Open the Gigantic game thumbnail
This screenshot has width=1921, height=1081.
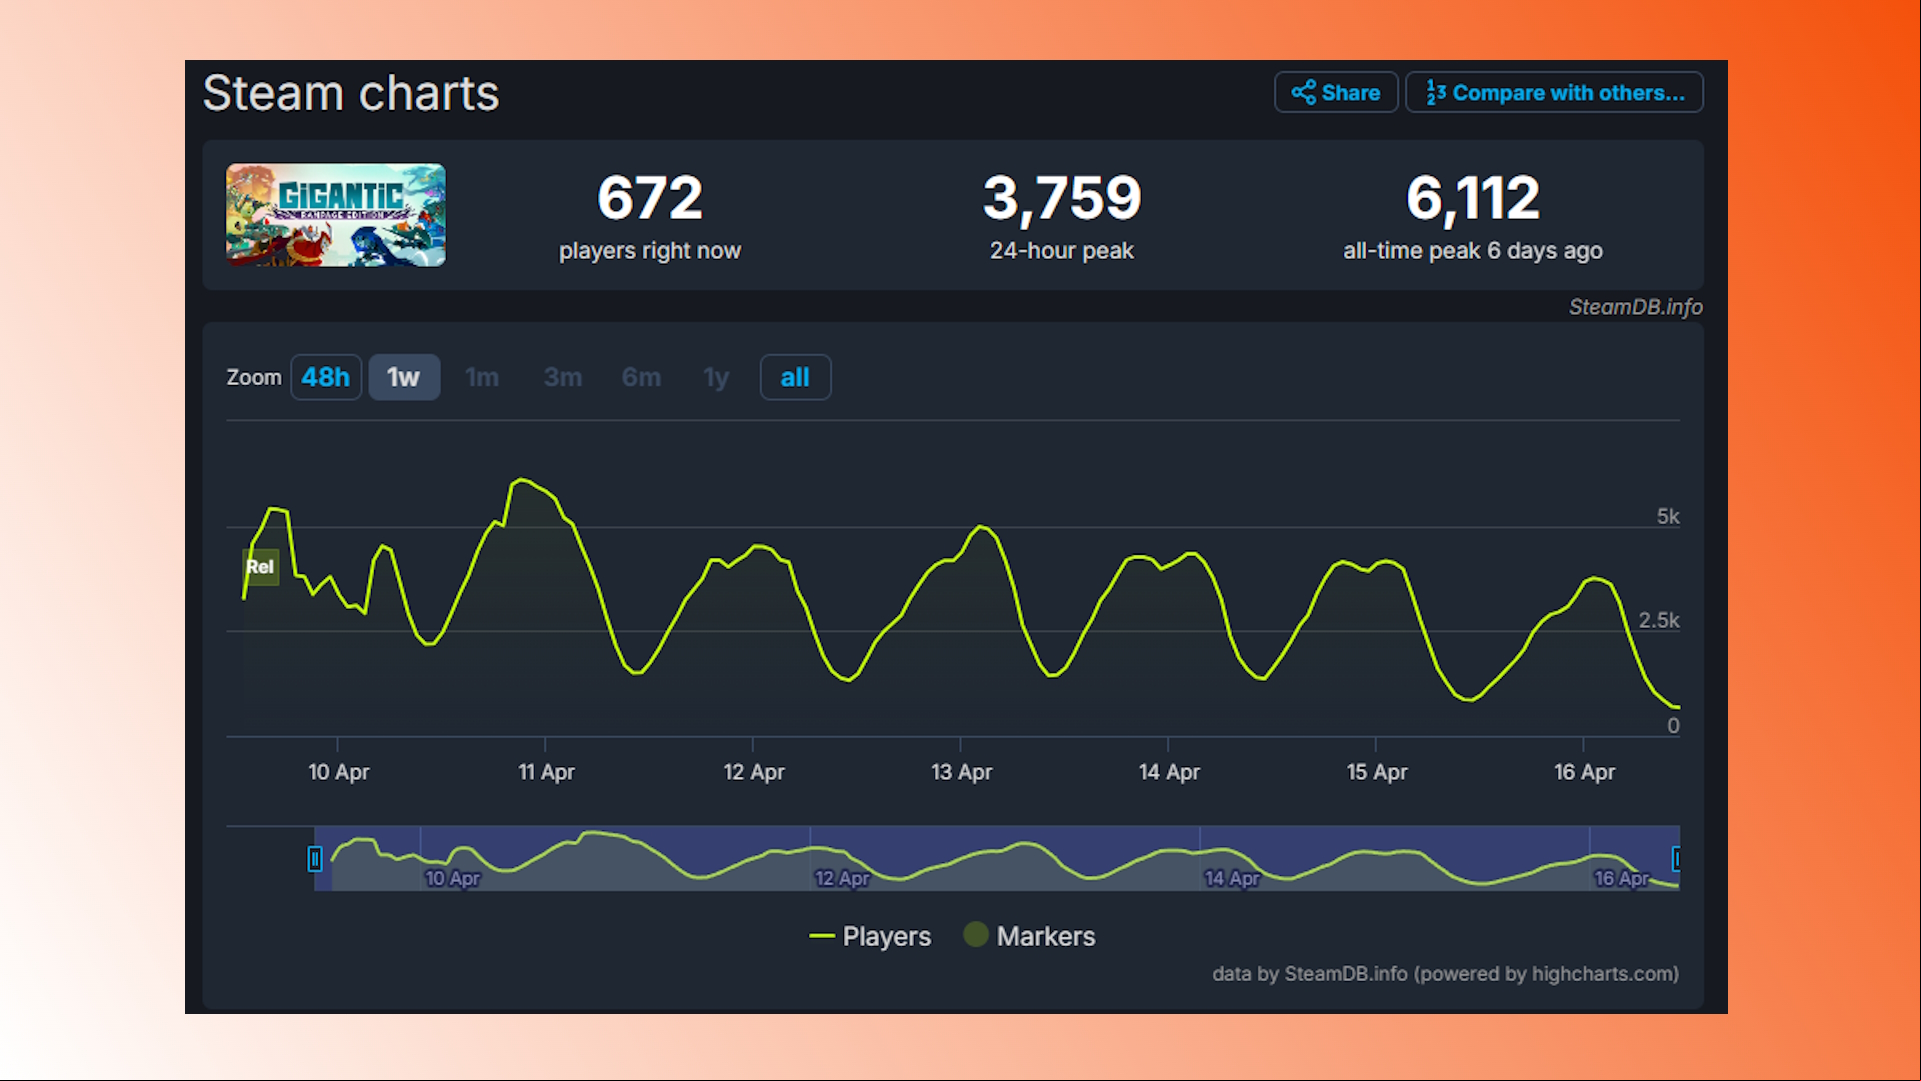pos(336,215)
